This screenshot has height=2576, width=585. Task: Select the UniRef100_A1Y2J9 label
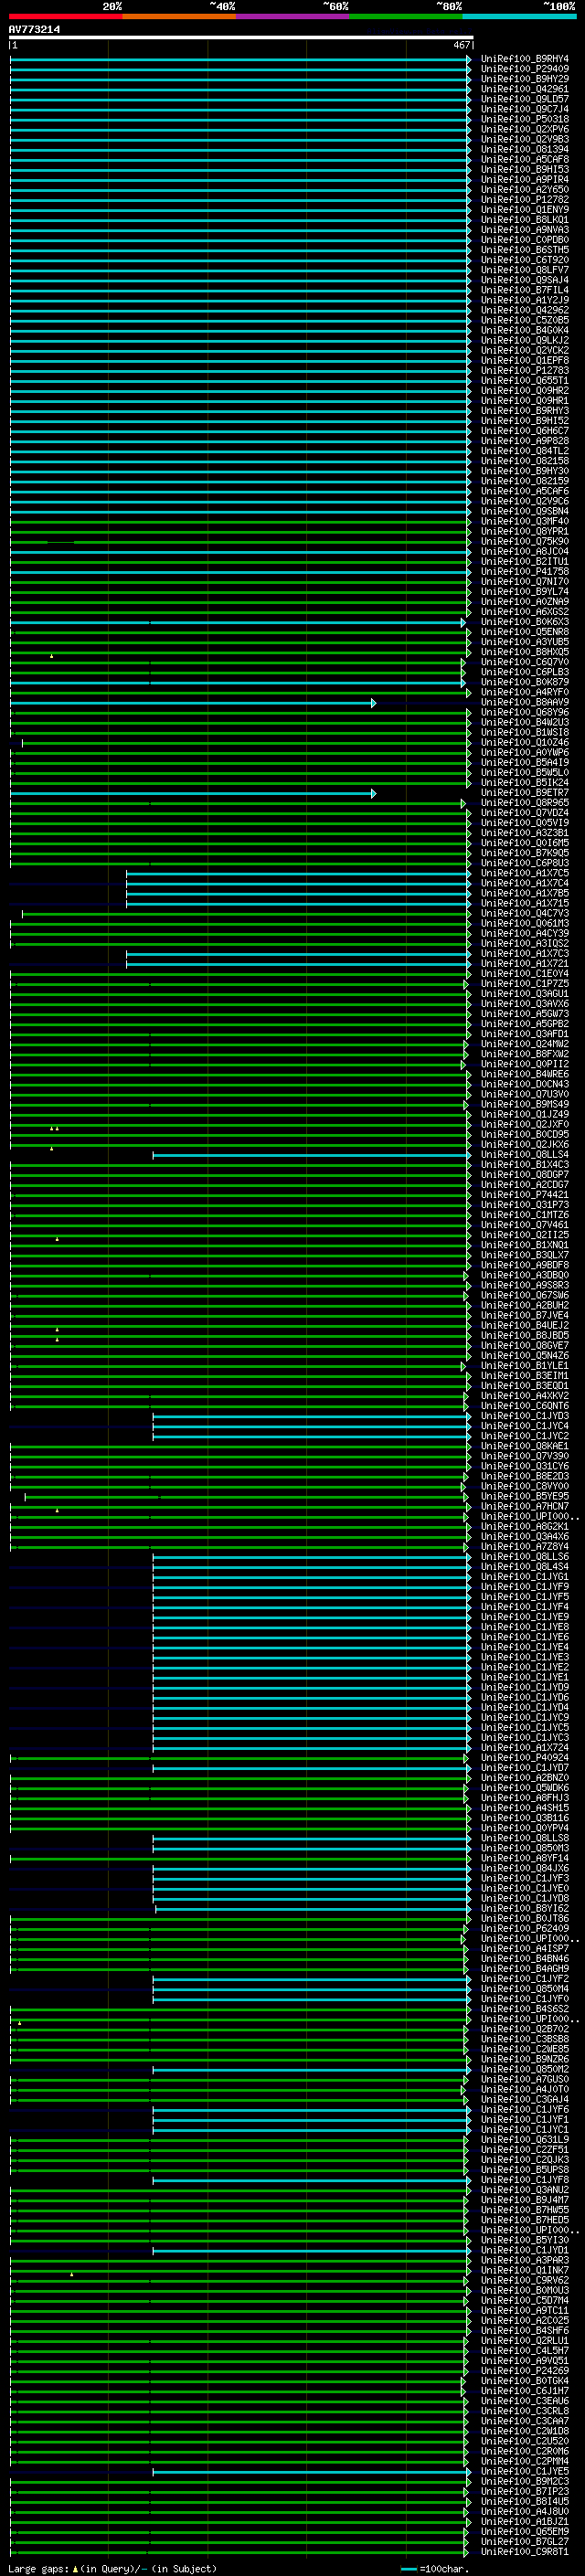(524, 300)
